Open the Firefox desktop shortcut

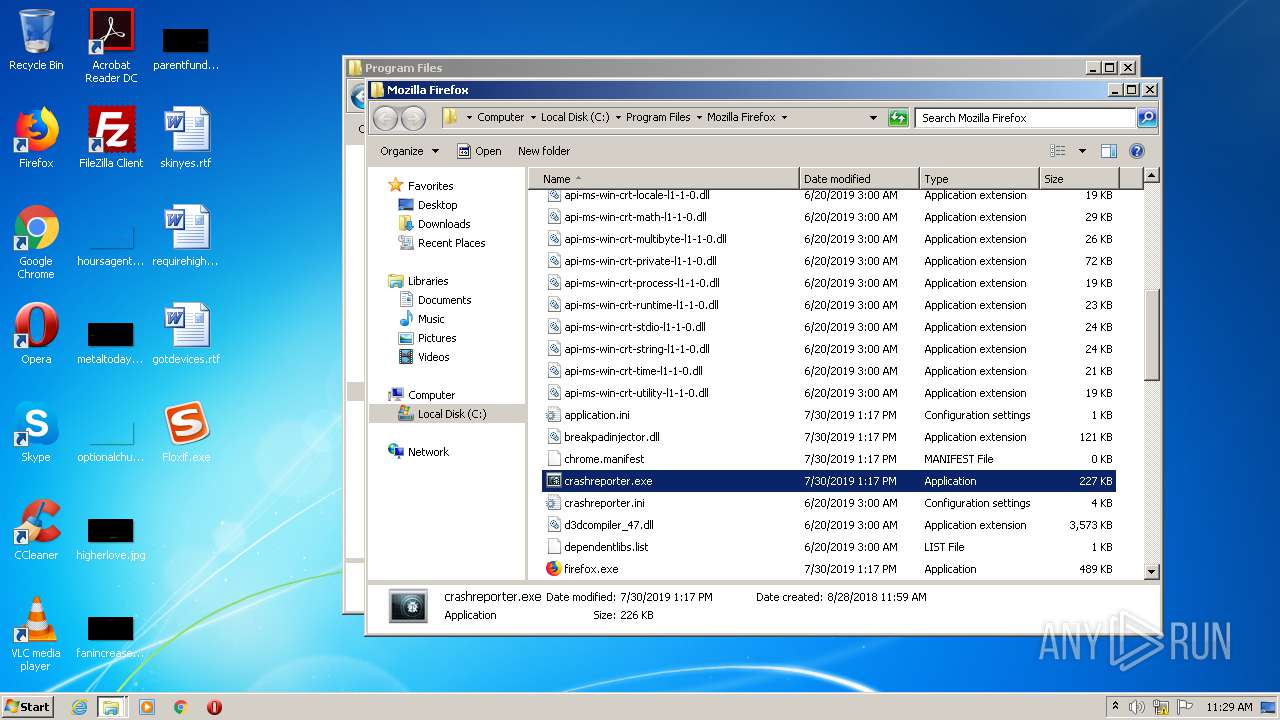tap(36, 138)
